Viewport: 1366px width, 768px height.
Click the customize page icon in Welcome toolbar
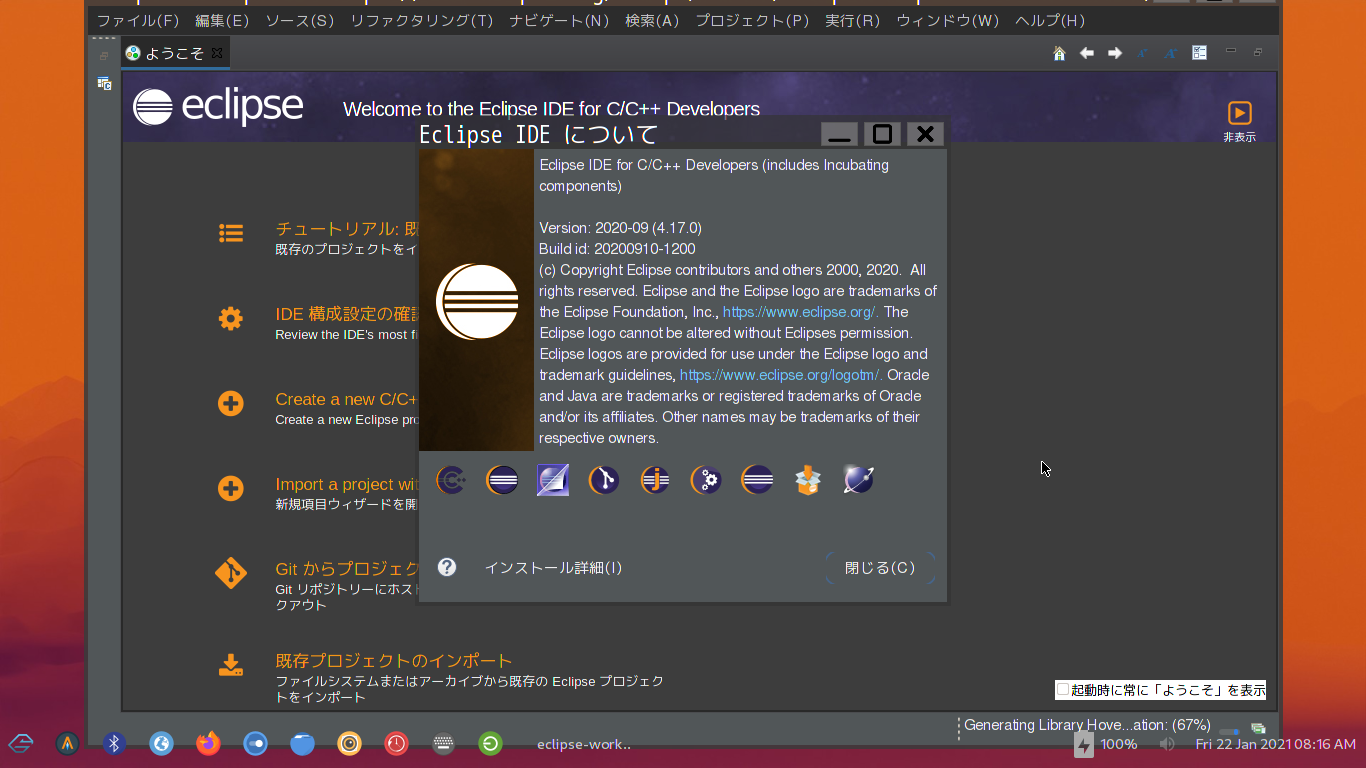1199,53
